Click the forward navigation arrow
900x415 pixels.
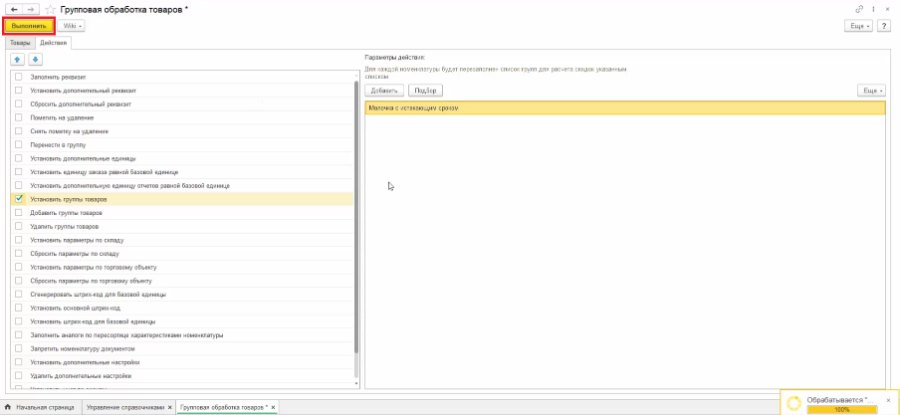tap(31, 10)
